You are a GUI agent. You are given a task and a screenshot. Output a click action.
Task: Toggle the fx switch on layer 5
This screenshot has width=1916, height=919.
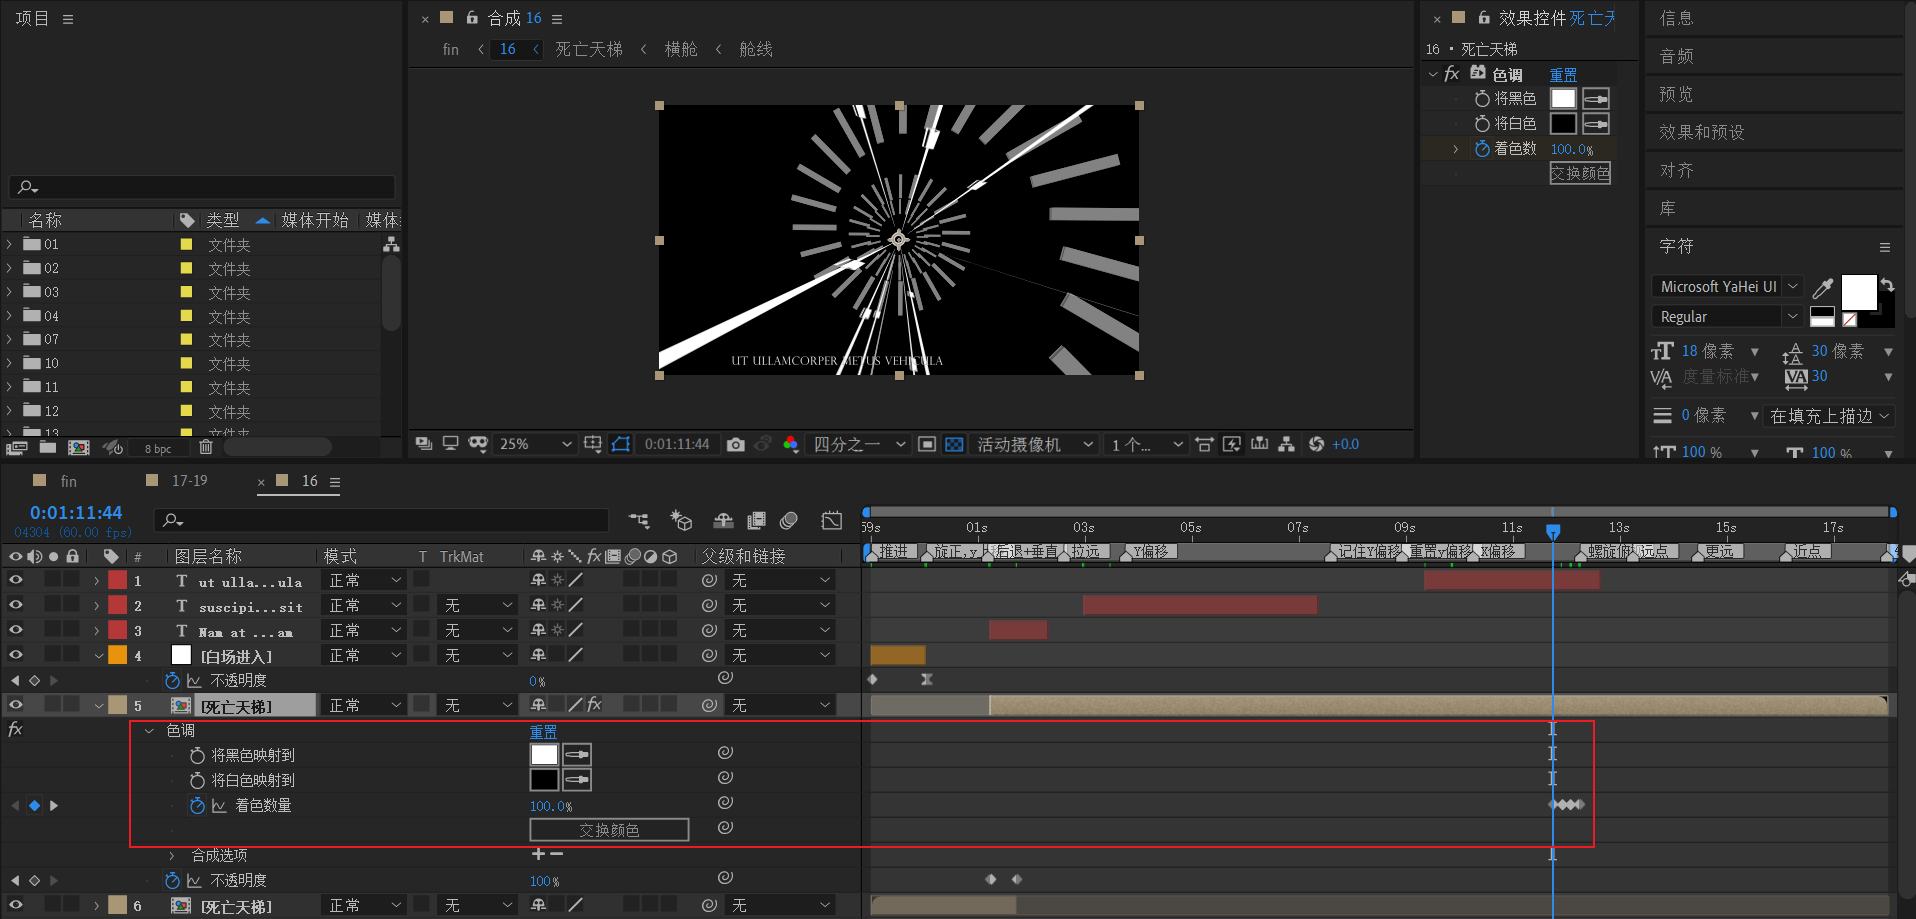594,705
